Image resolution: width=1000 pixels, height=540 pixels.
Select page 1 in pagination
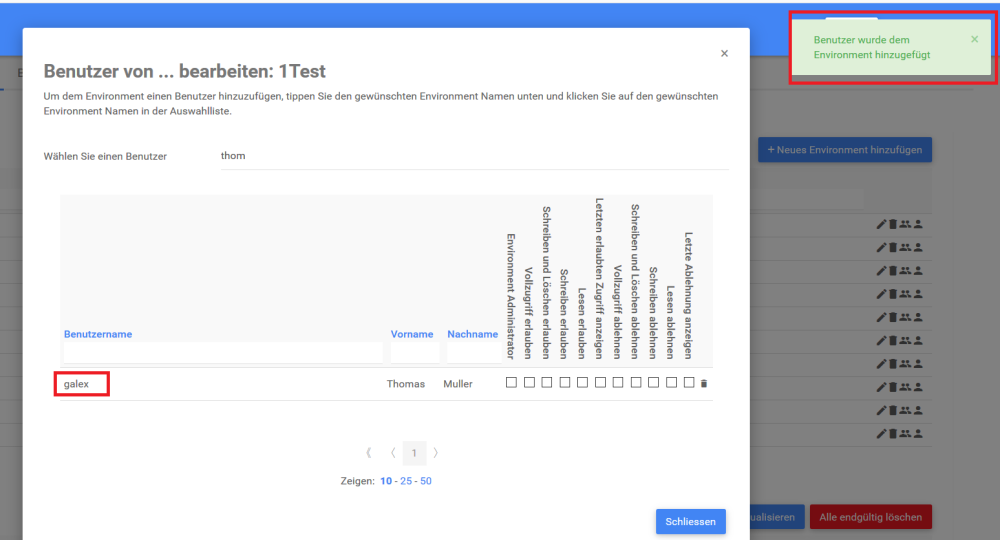[x=414, y=453]
